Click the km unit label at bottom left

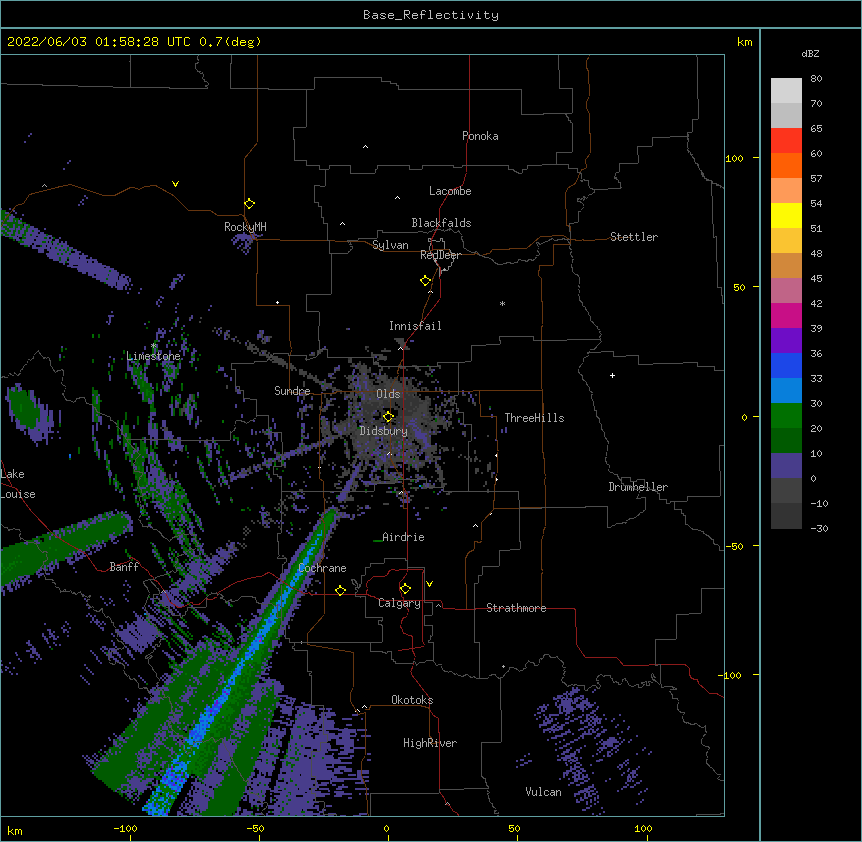pos(15,830)
